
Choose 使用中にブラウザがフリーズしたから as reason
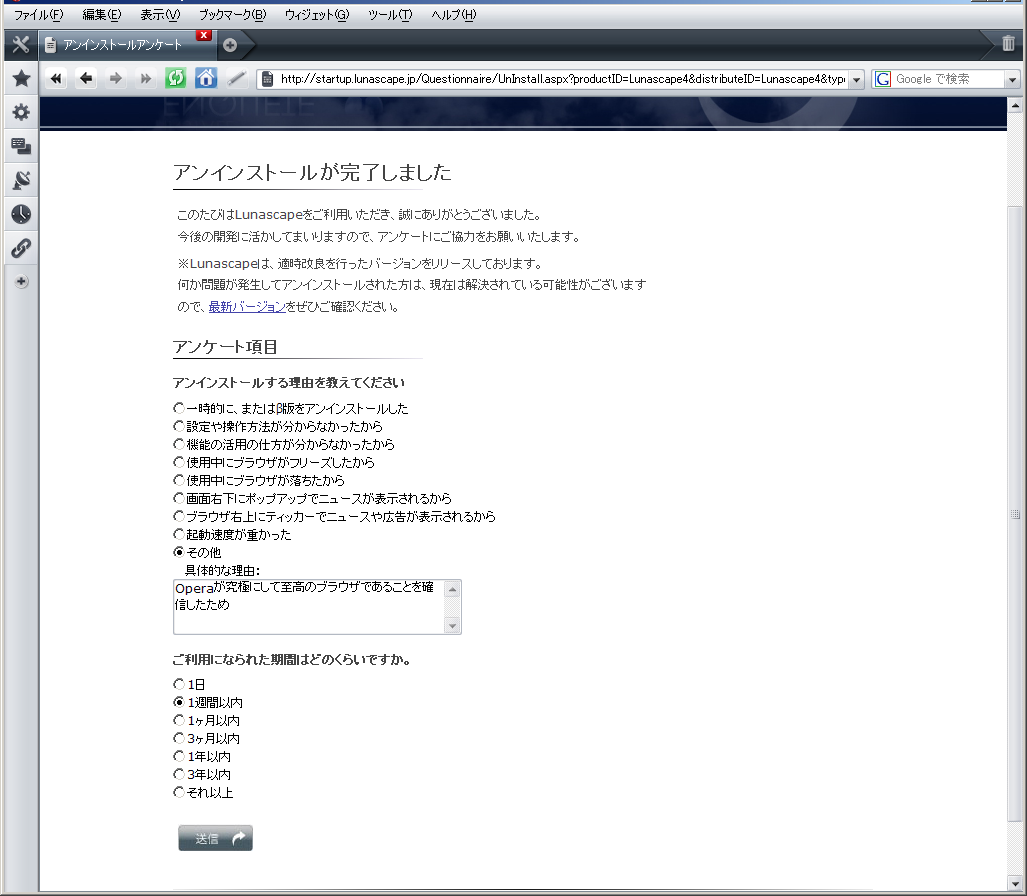click(179, 463)
